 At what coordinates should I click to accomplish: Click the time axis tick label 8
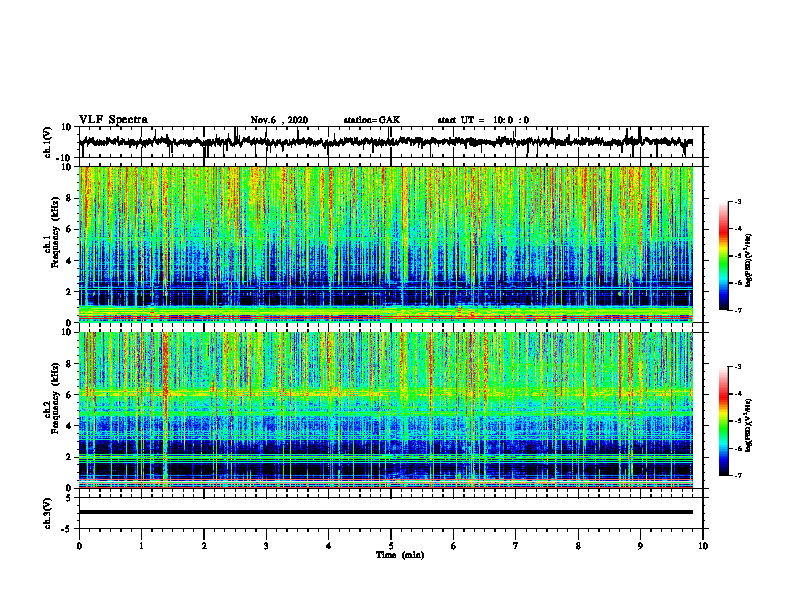click(578, 546)
